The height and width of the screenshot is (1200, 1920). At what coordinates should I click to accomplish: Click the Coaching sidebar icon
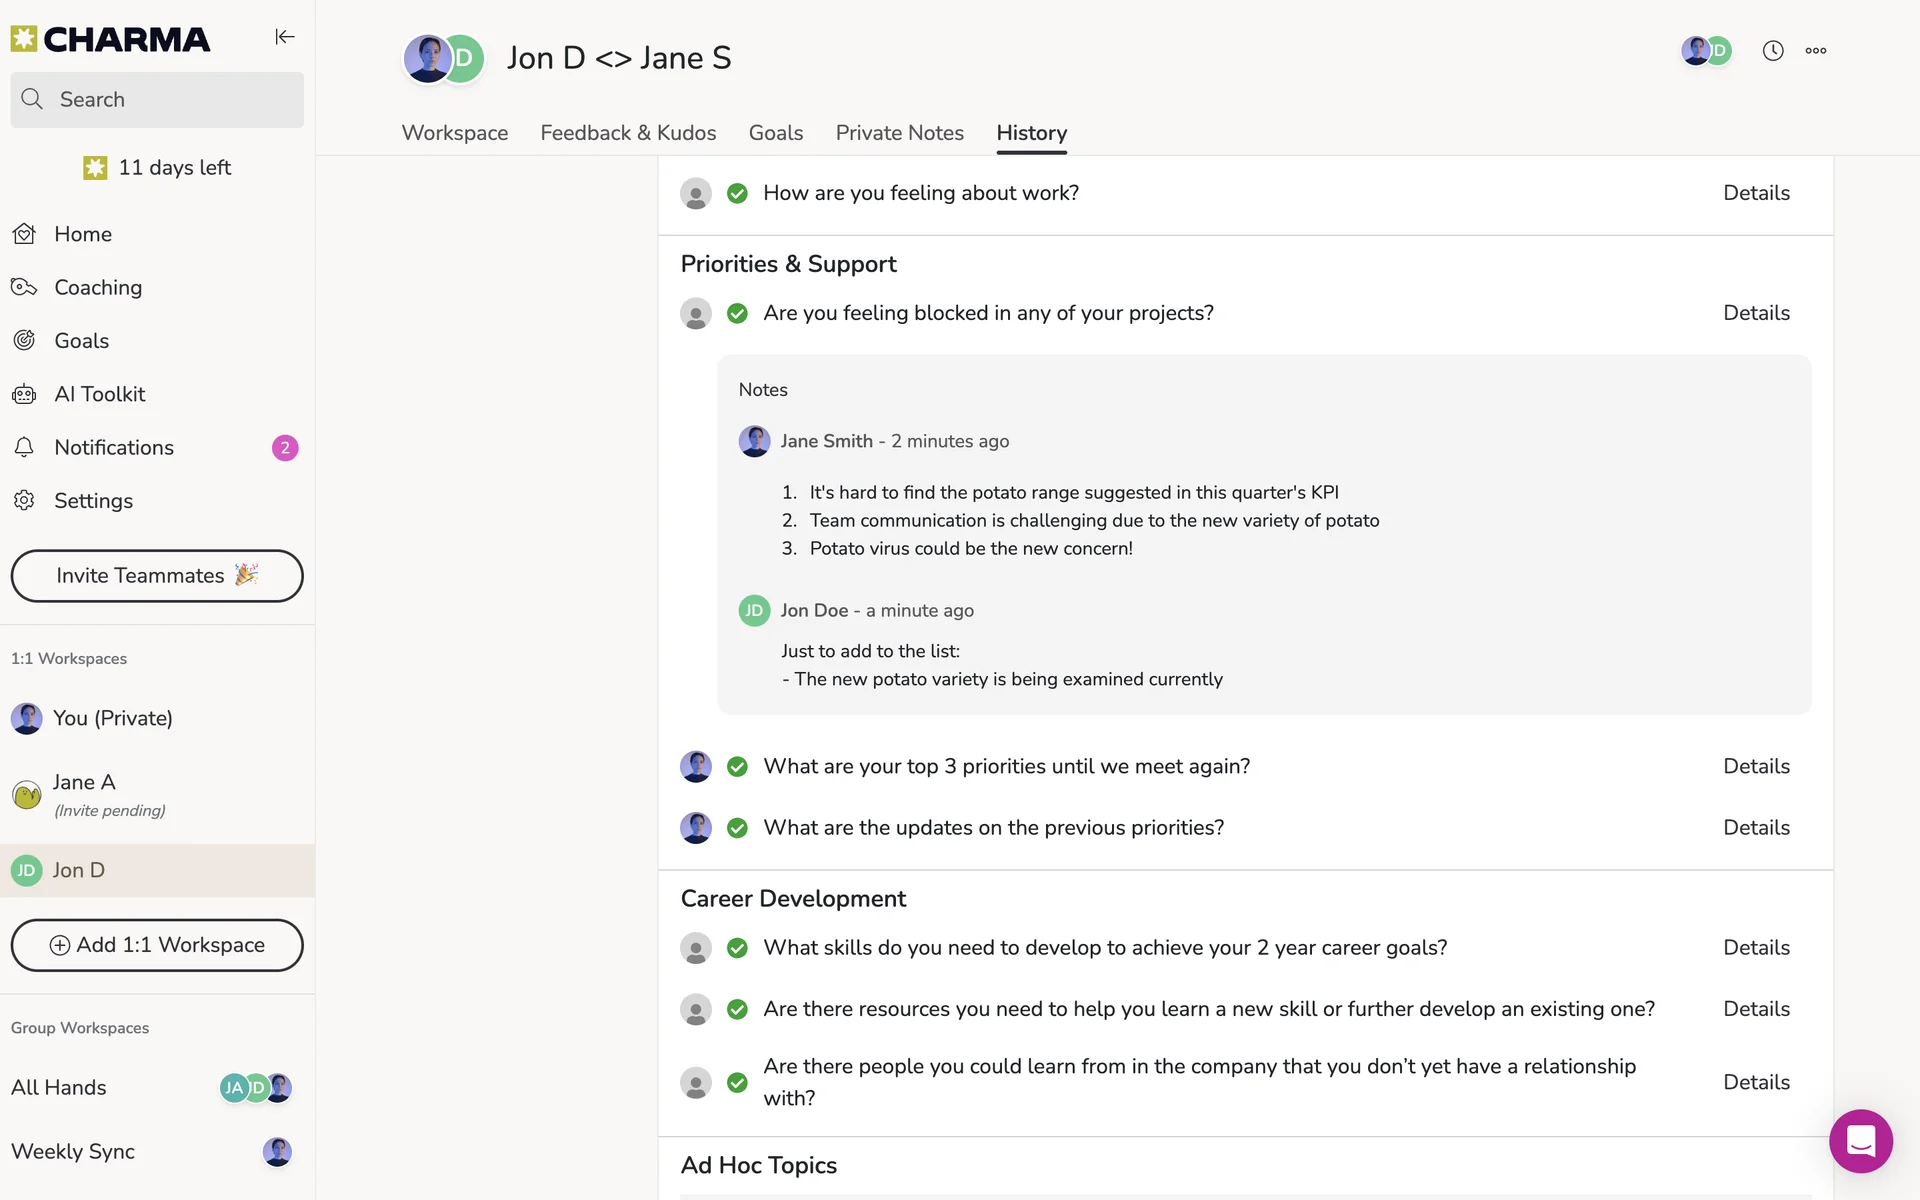tap(25, 288)
